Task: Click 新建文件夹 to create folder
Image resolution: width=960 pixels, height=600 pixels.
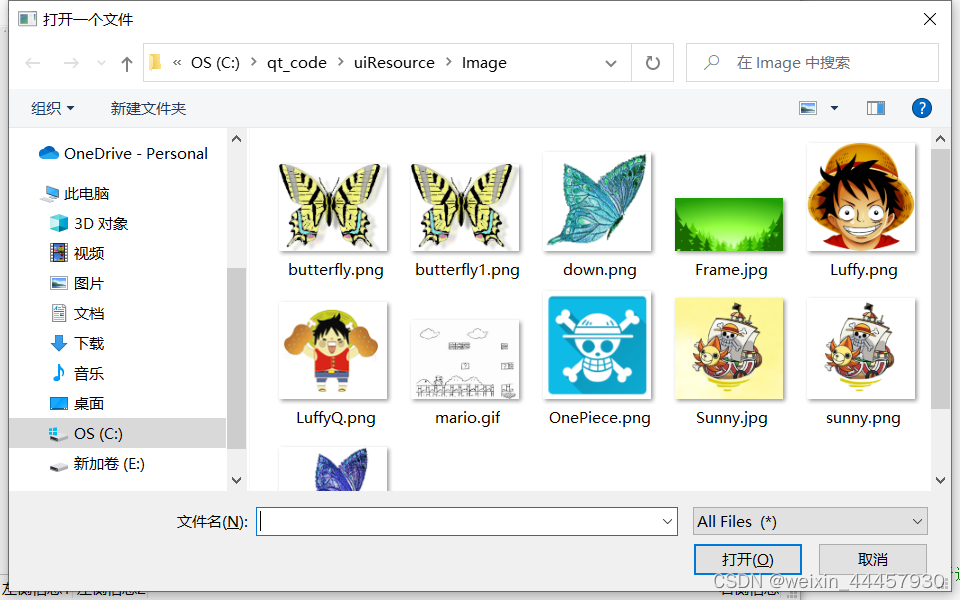Action: tap(148, 108)
